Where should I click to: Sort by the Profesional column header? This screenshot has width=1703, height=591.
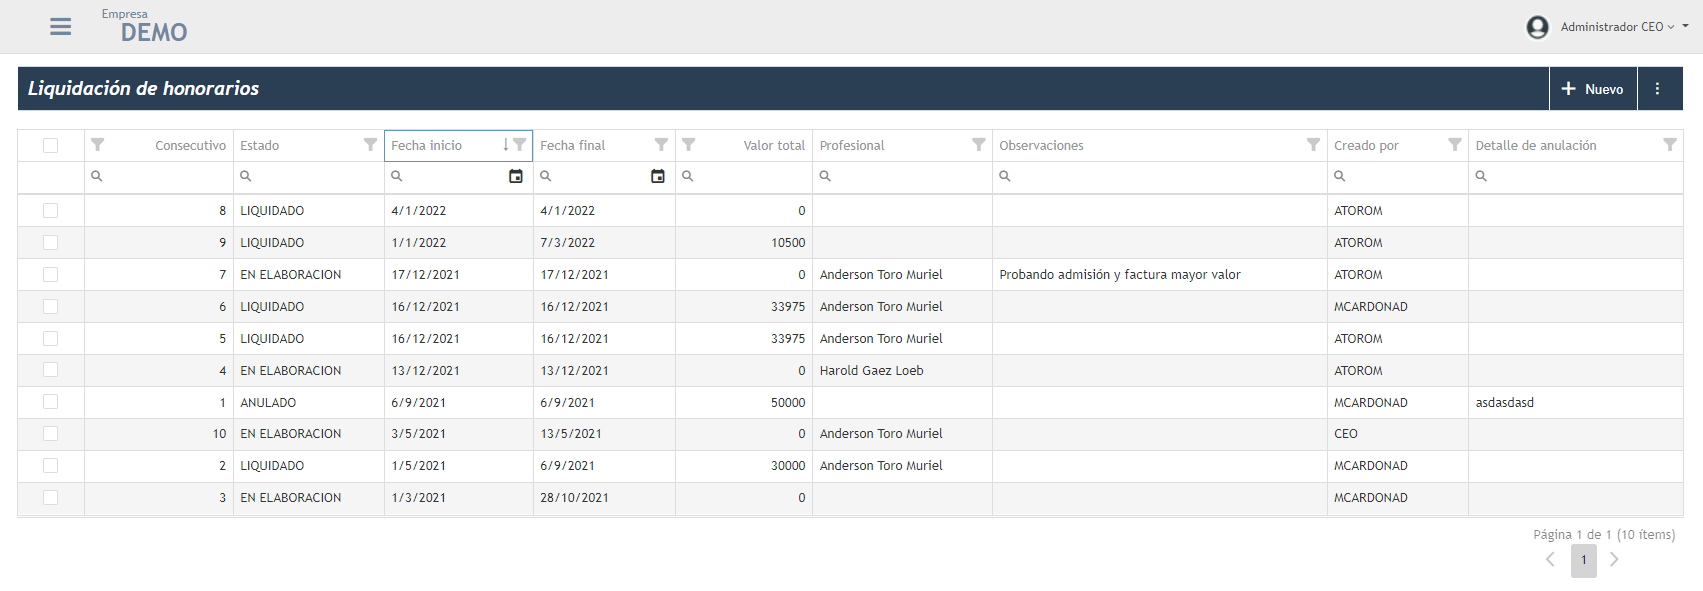pyautogui.click(x=852, y=146)
